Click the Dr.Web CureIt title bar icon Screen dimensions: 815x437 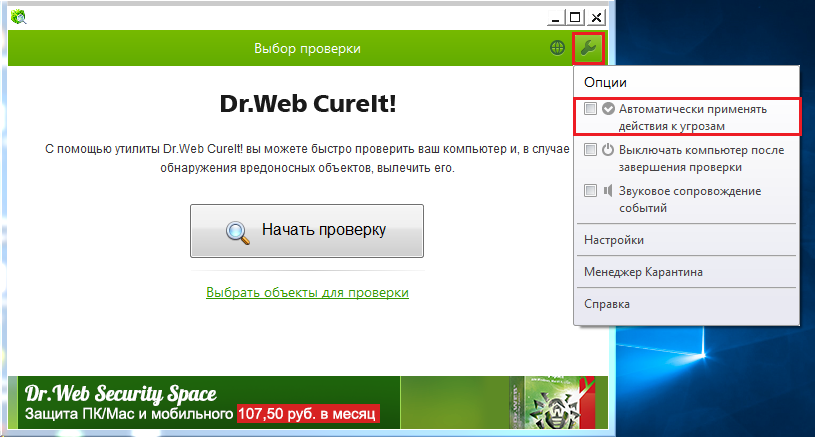(x=19, y=17)
